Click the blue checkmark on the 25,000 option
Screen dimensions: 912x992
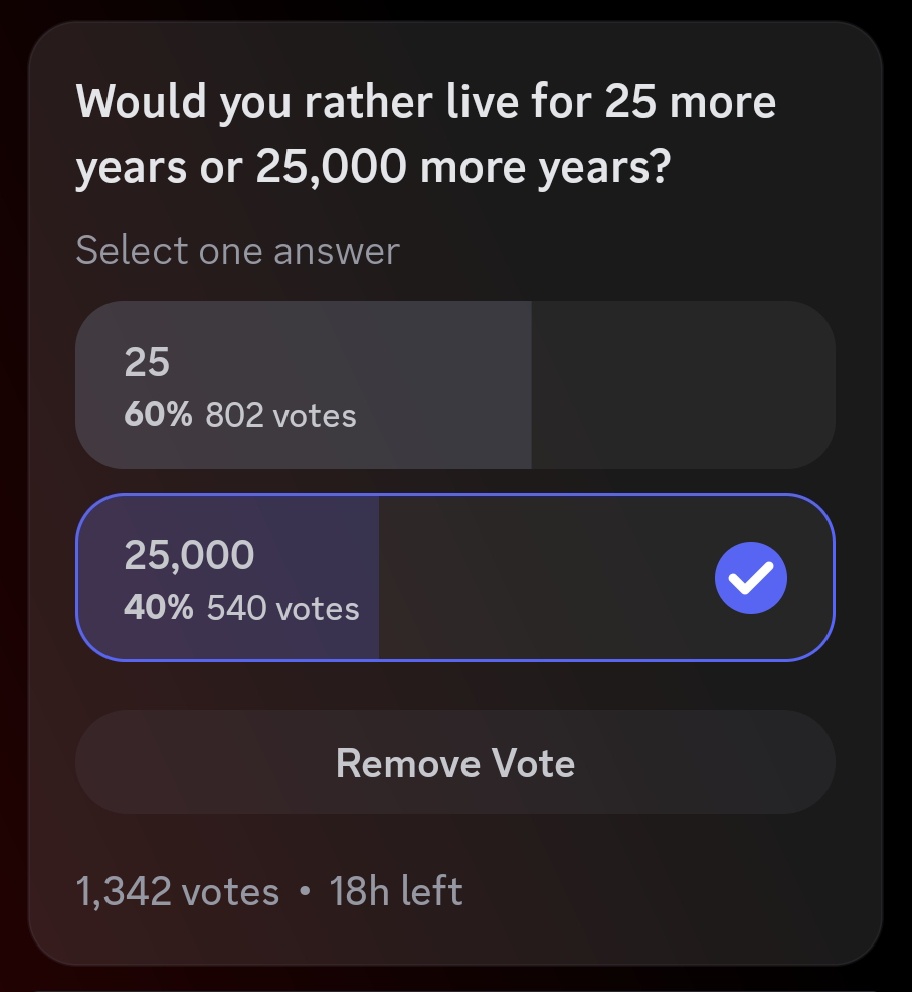click(751, 577)
